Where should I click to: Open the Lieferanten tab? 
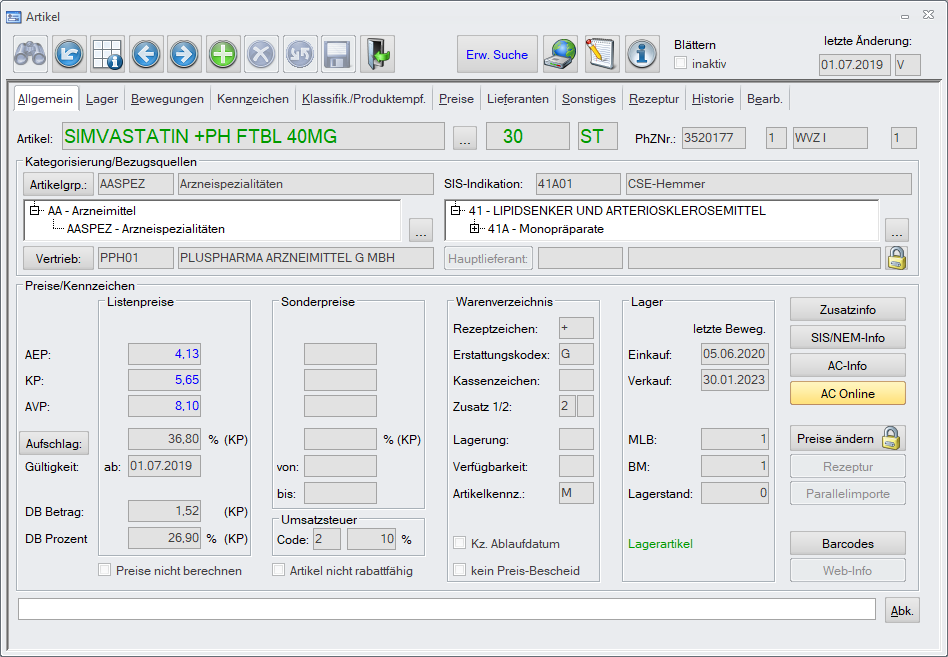pos(517,99)
